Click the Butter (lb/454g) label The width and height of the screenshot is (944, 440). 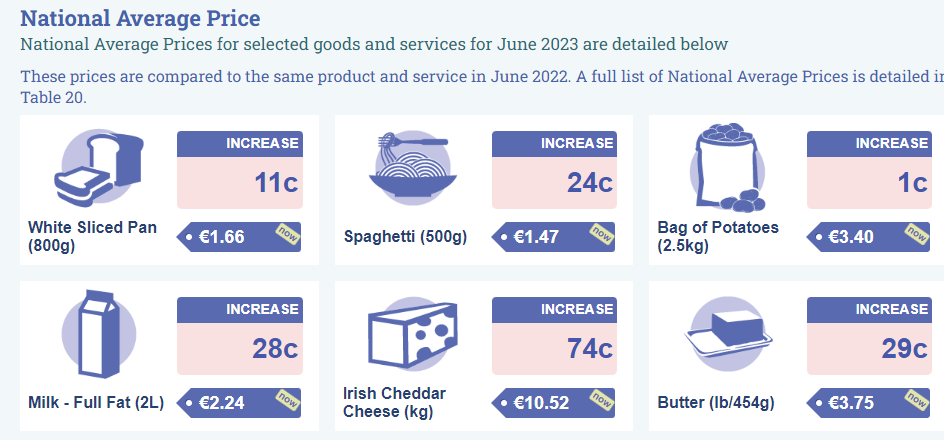(716, 403)
